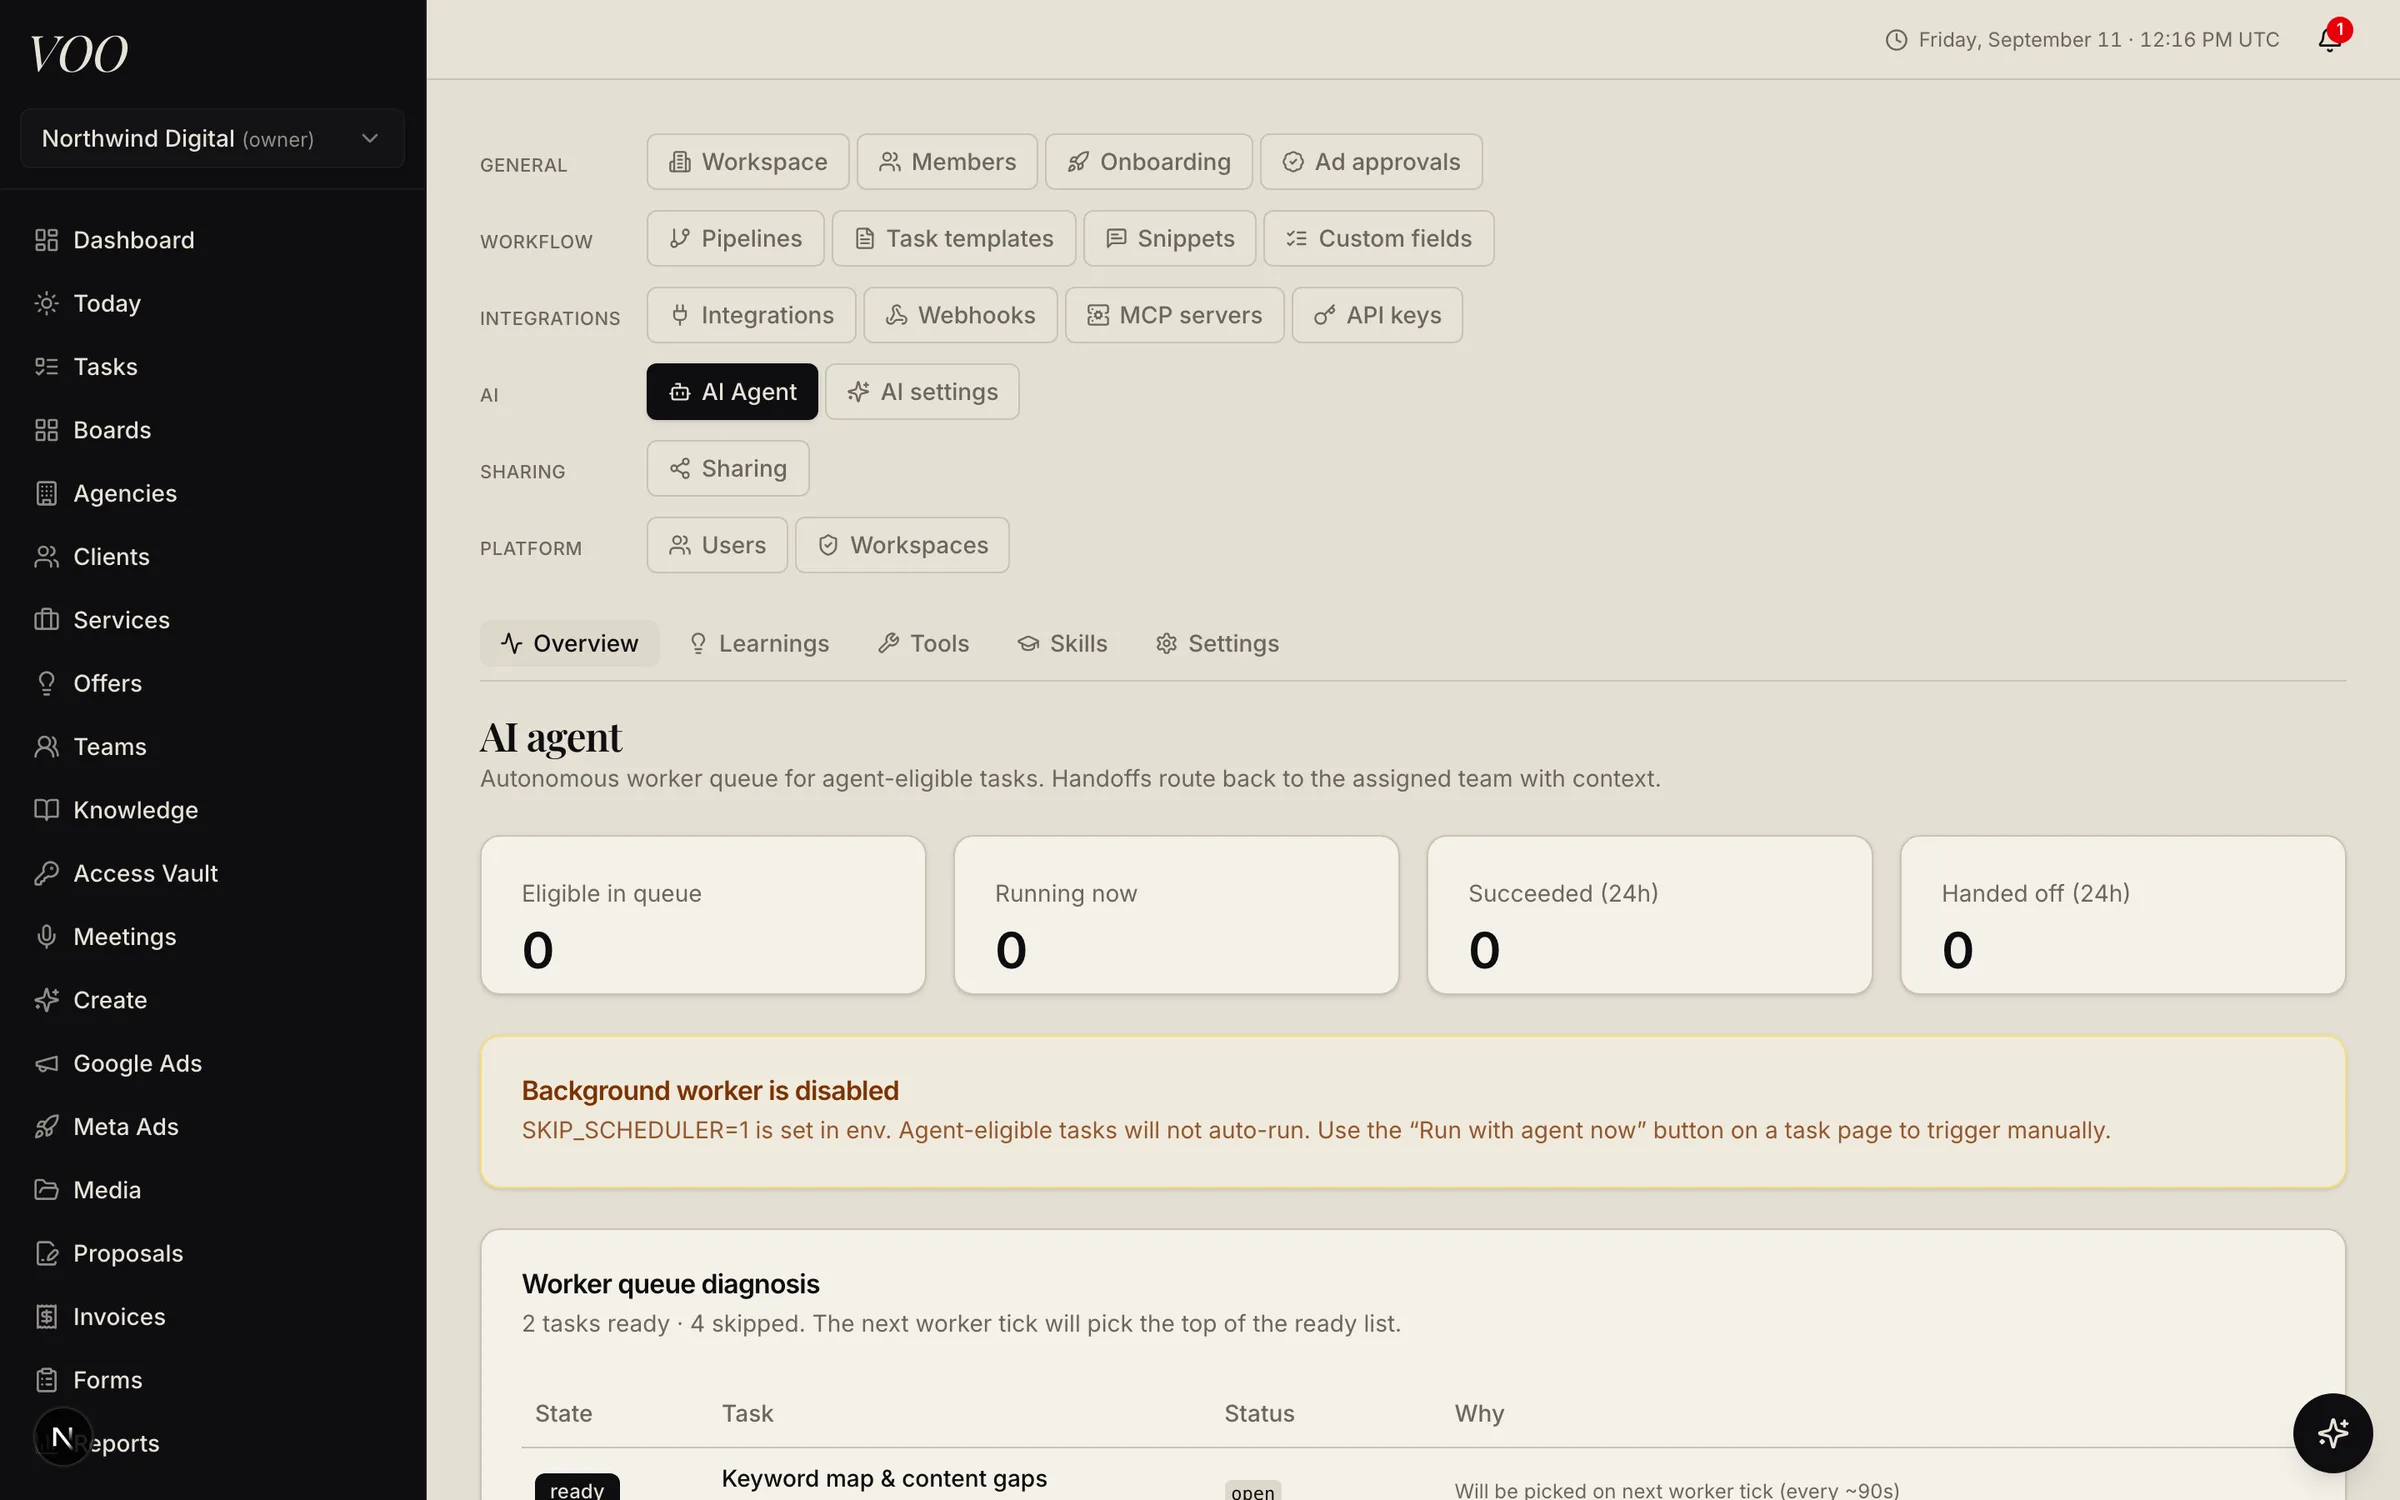Open Task templates
The height and width of the screenshot is (1500, 2400).
coord(954,238)
